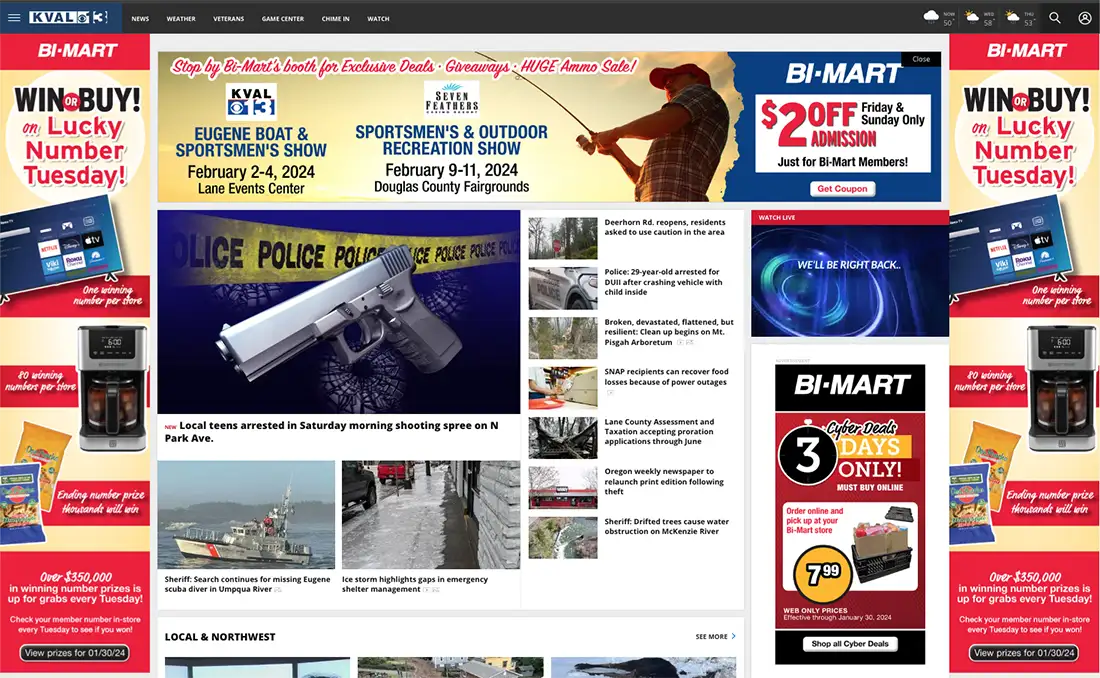The width and height of the screenshot is (1100, 678).
Task: Read Ice storm highlights gaps story
Action: pyautogui.click(x=415, y=584)
